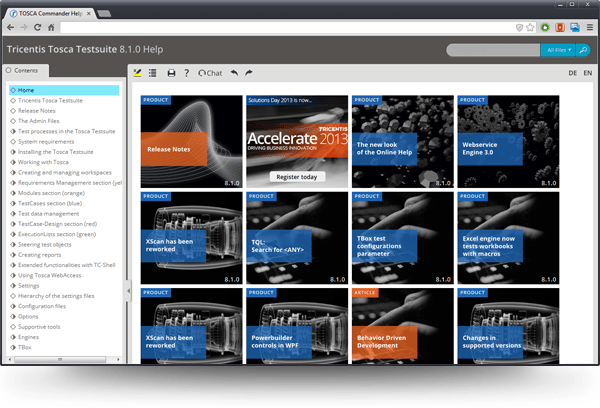The width and height of the screenshot is (600, 408).
Task: Open Using Tosca WebAccess entry
Action: click(x=50, y=276)
